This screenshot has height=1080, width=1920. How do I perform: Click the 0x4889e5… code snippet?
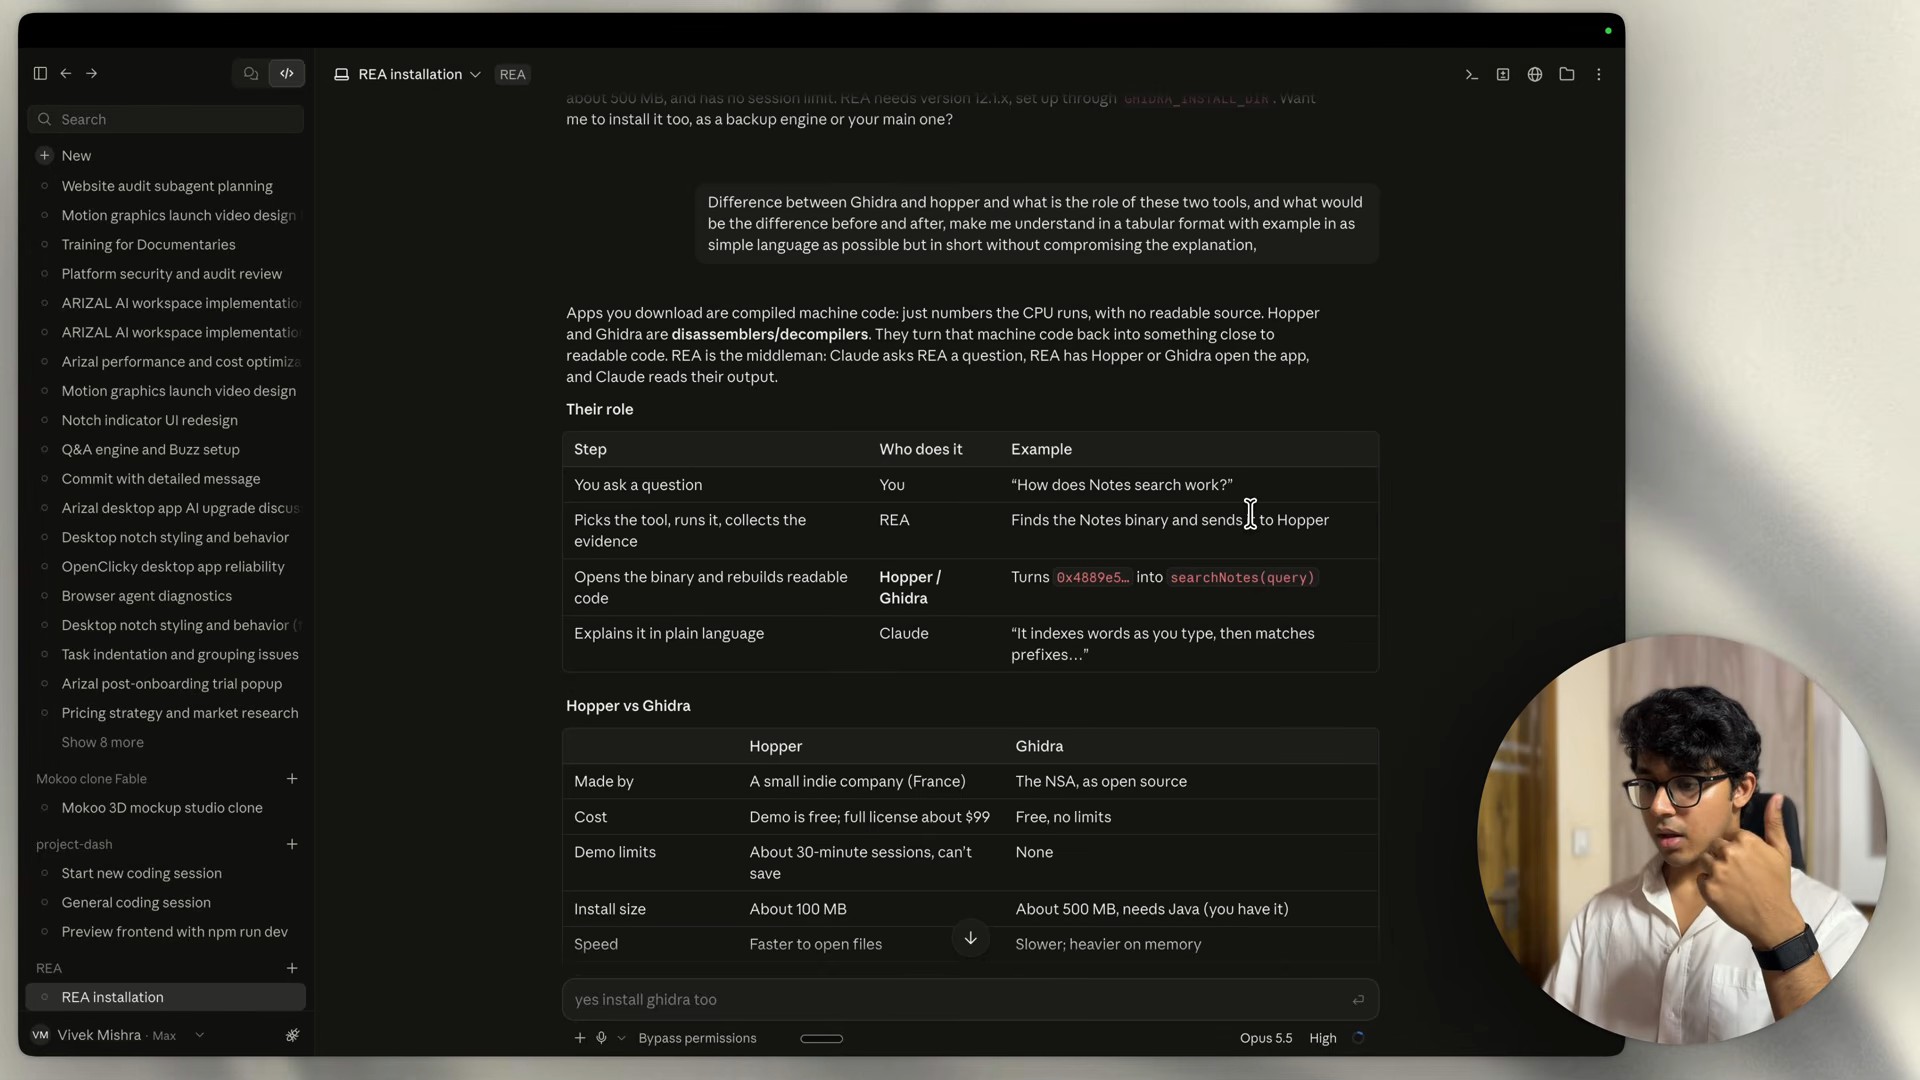1092,577
